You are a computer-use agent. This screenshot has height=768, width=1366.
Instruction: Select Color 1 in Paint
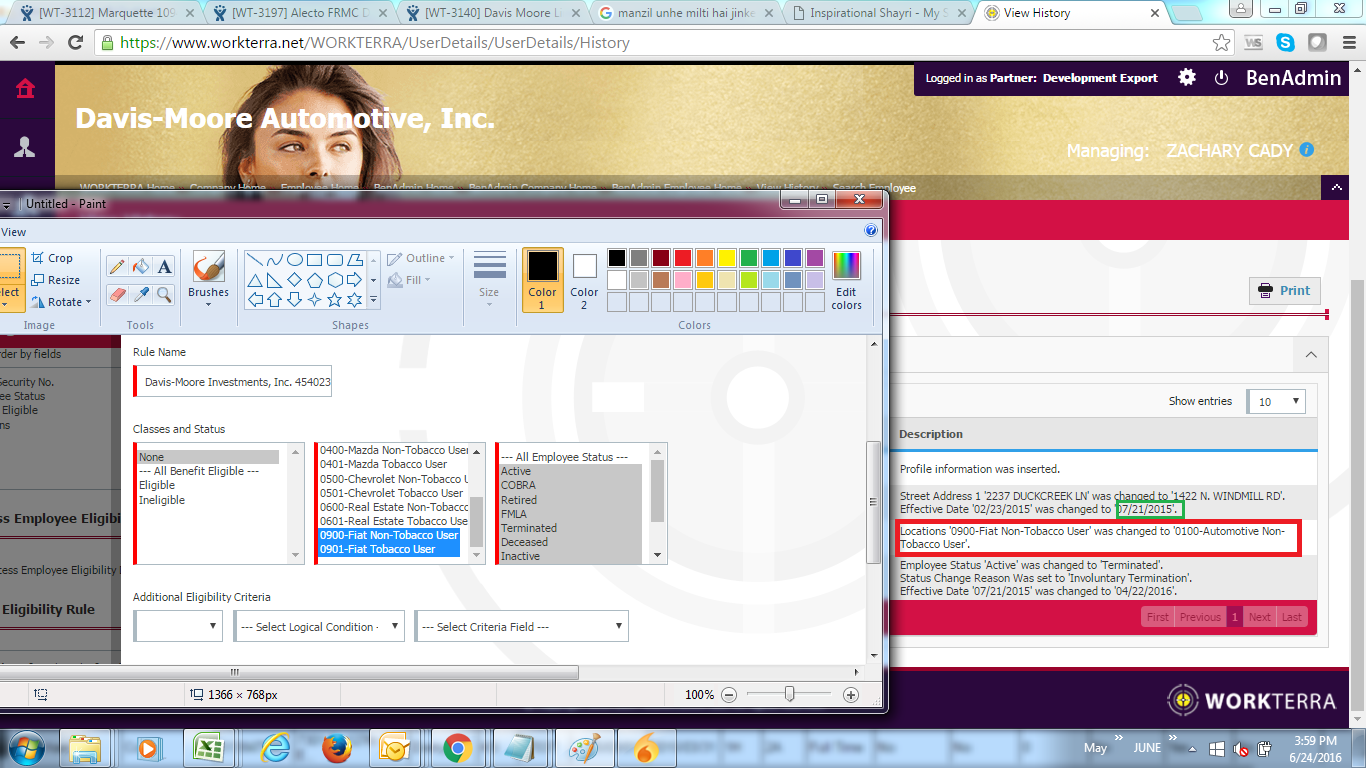tap(543, 279)
